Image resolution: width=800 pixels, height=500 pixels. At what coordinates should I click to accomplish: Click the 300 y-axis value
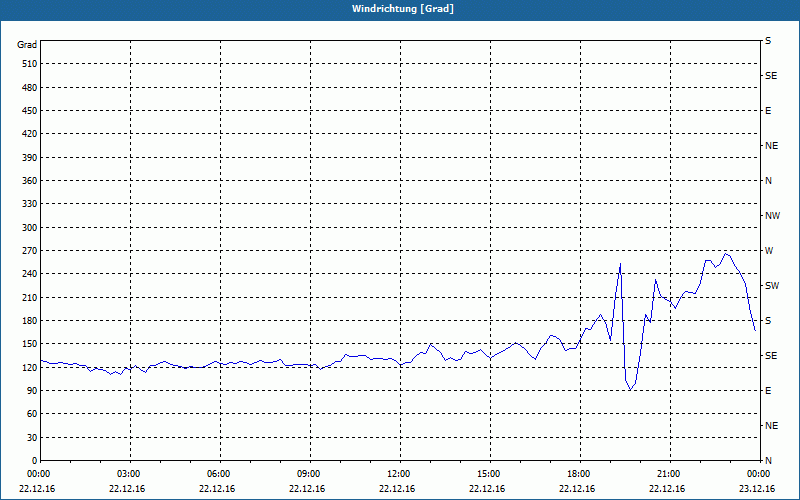[30, 228]
